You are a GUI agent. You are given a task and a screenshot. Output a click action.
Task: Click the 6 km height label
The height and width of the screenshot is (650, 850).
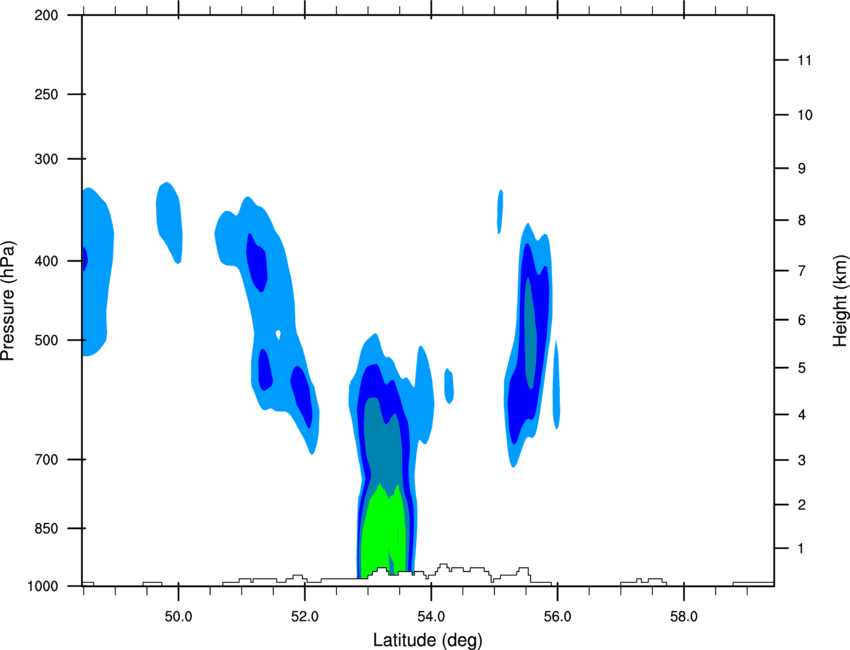(802, 320)
